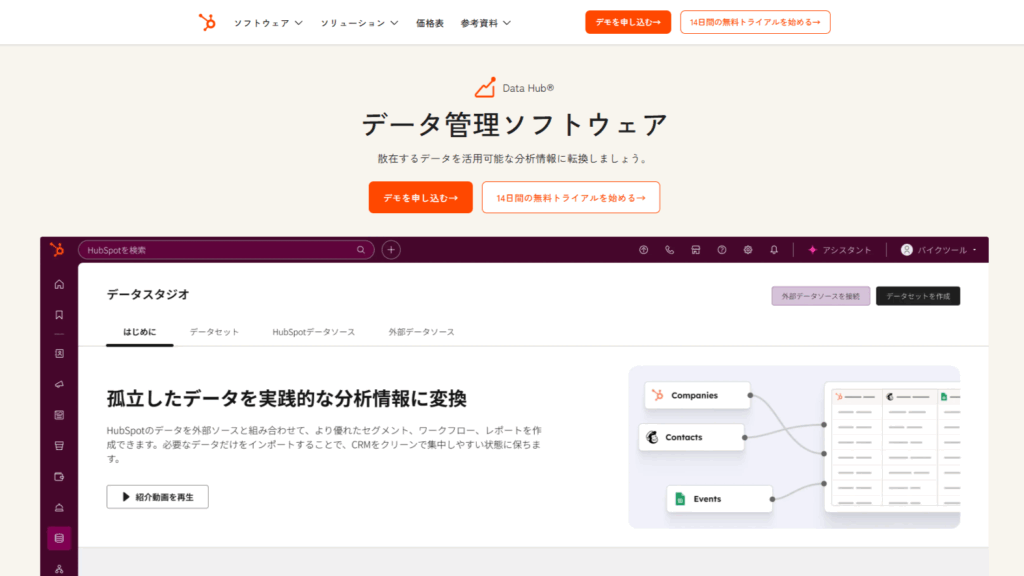
Task: Open the Marketplace storefront icon
Action: click(x=695, y=250)
